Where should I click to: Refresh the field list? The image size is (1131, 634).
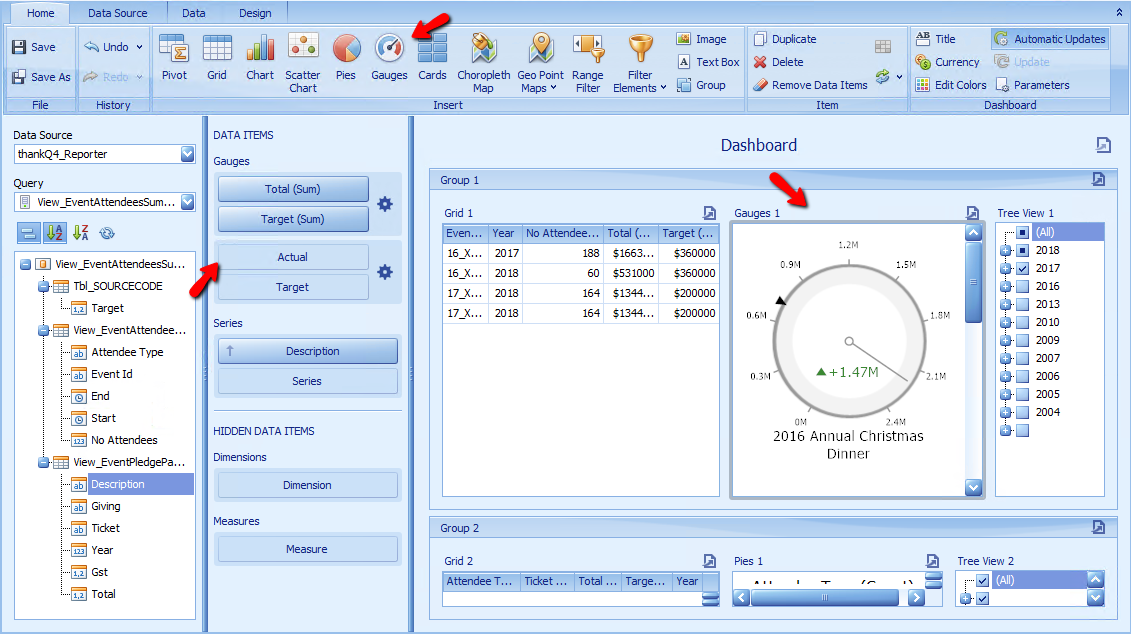107,233
